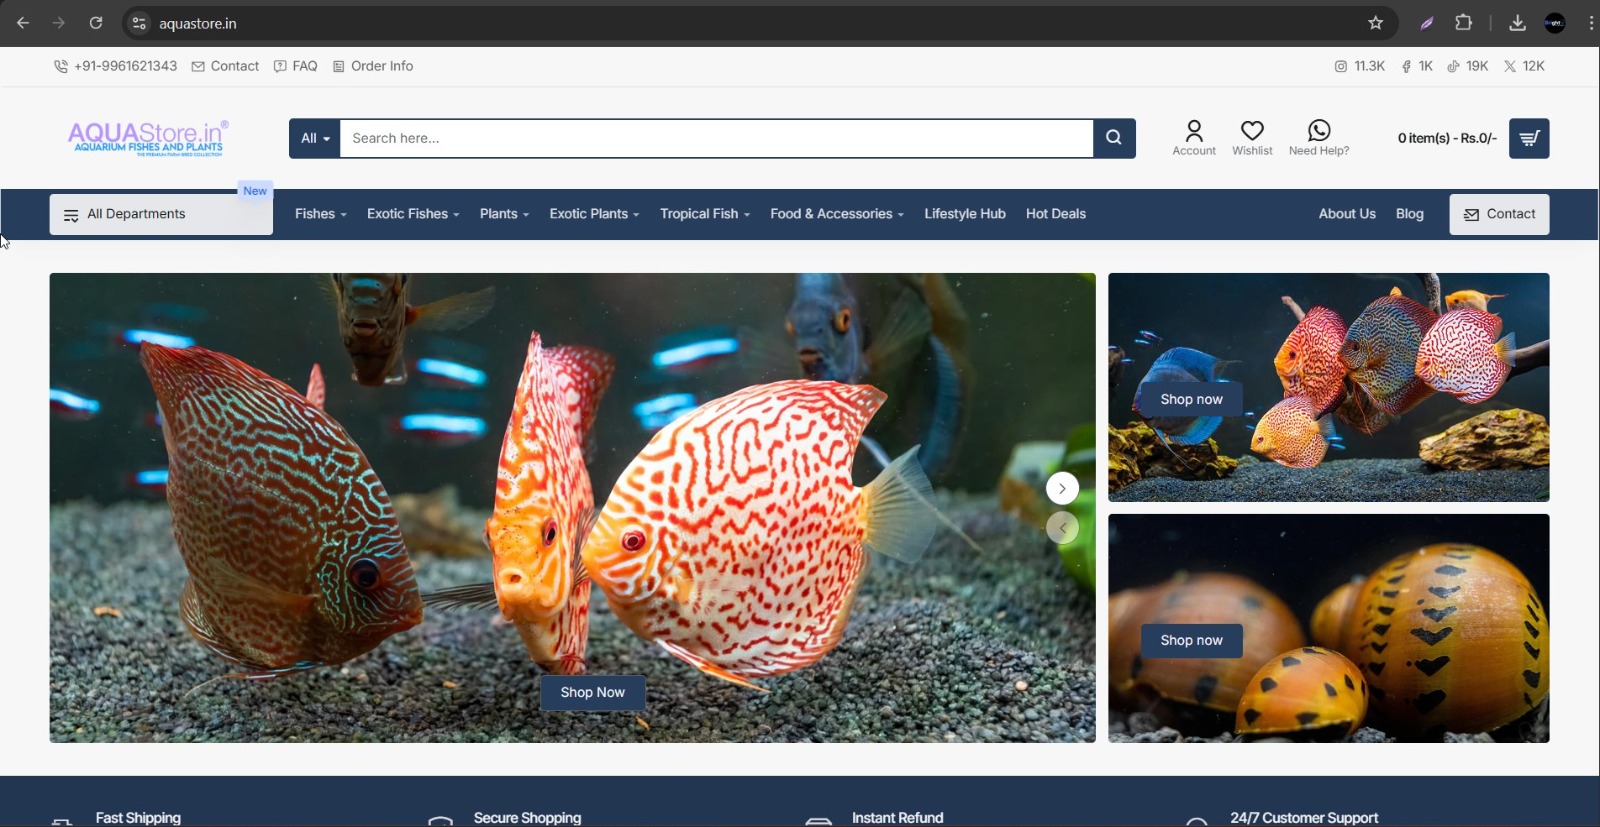Screen dimensions: 1600x827
Task: Go to the next banner slide
Action: [1062, 488]
